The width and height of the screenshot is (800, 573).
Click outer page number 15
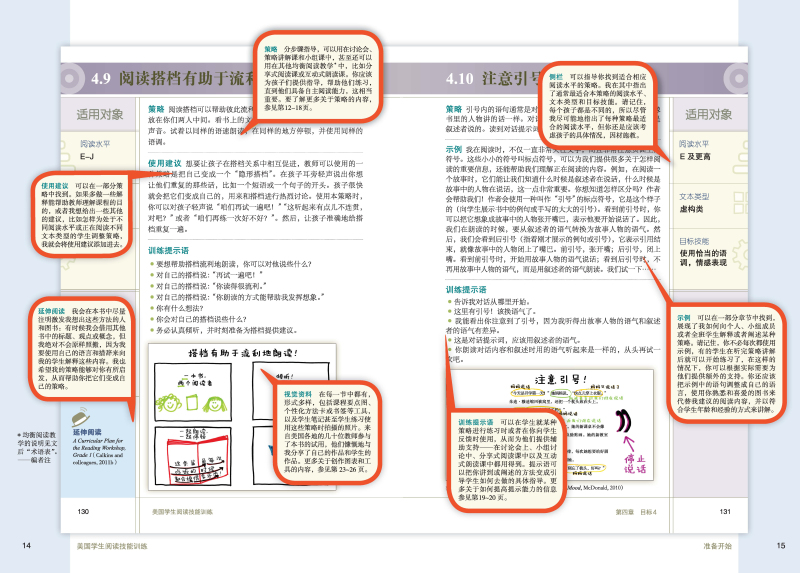[781, 545]
